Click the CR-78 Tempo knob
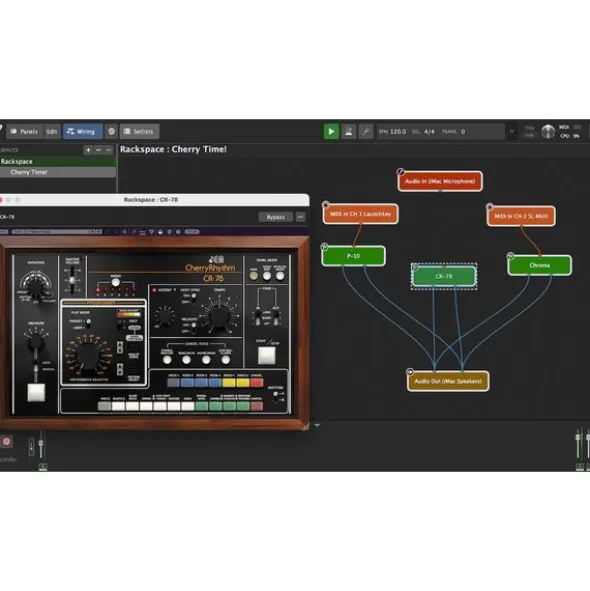The width and height of the screenshot is (590, 591). [220, 315]
